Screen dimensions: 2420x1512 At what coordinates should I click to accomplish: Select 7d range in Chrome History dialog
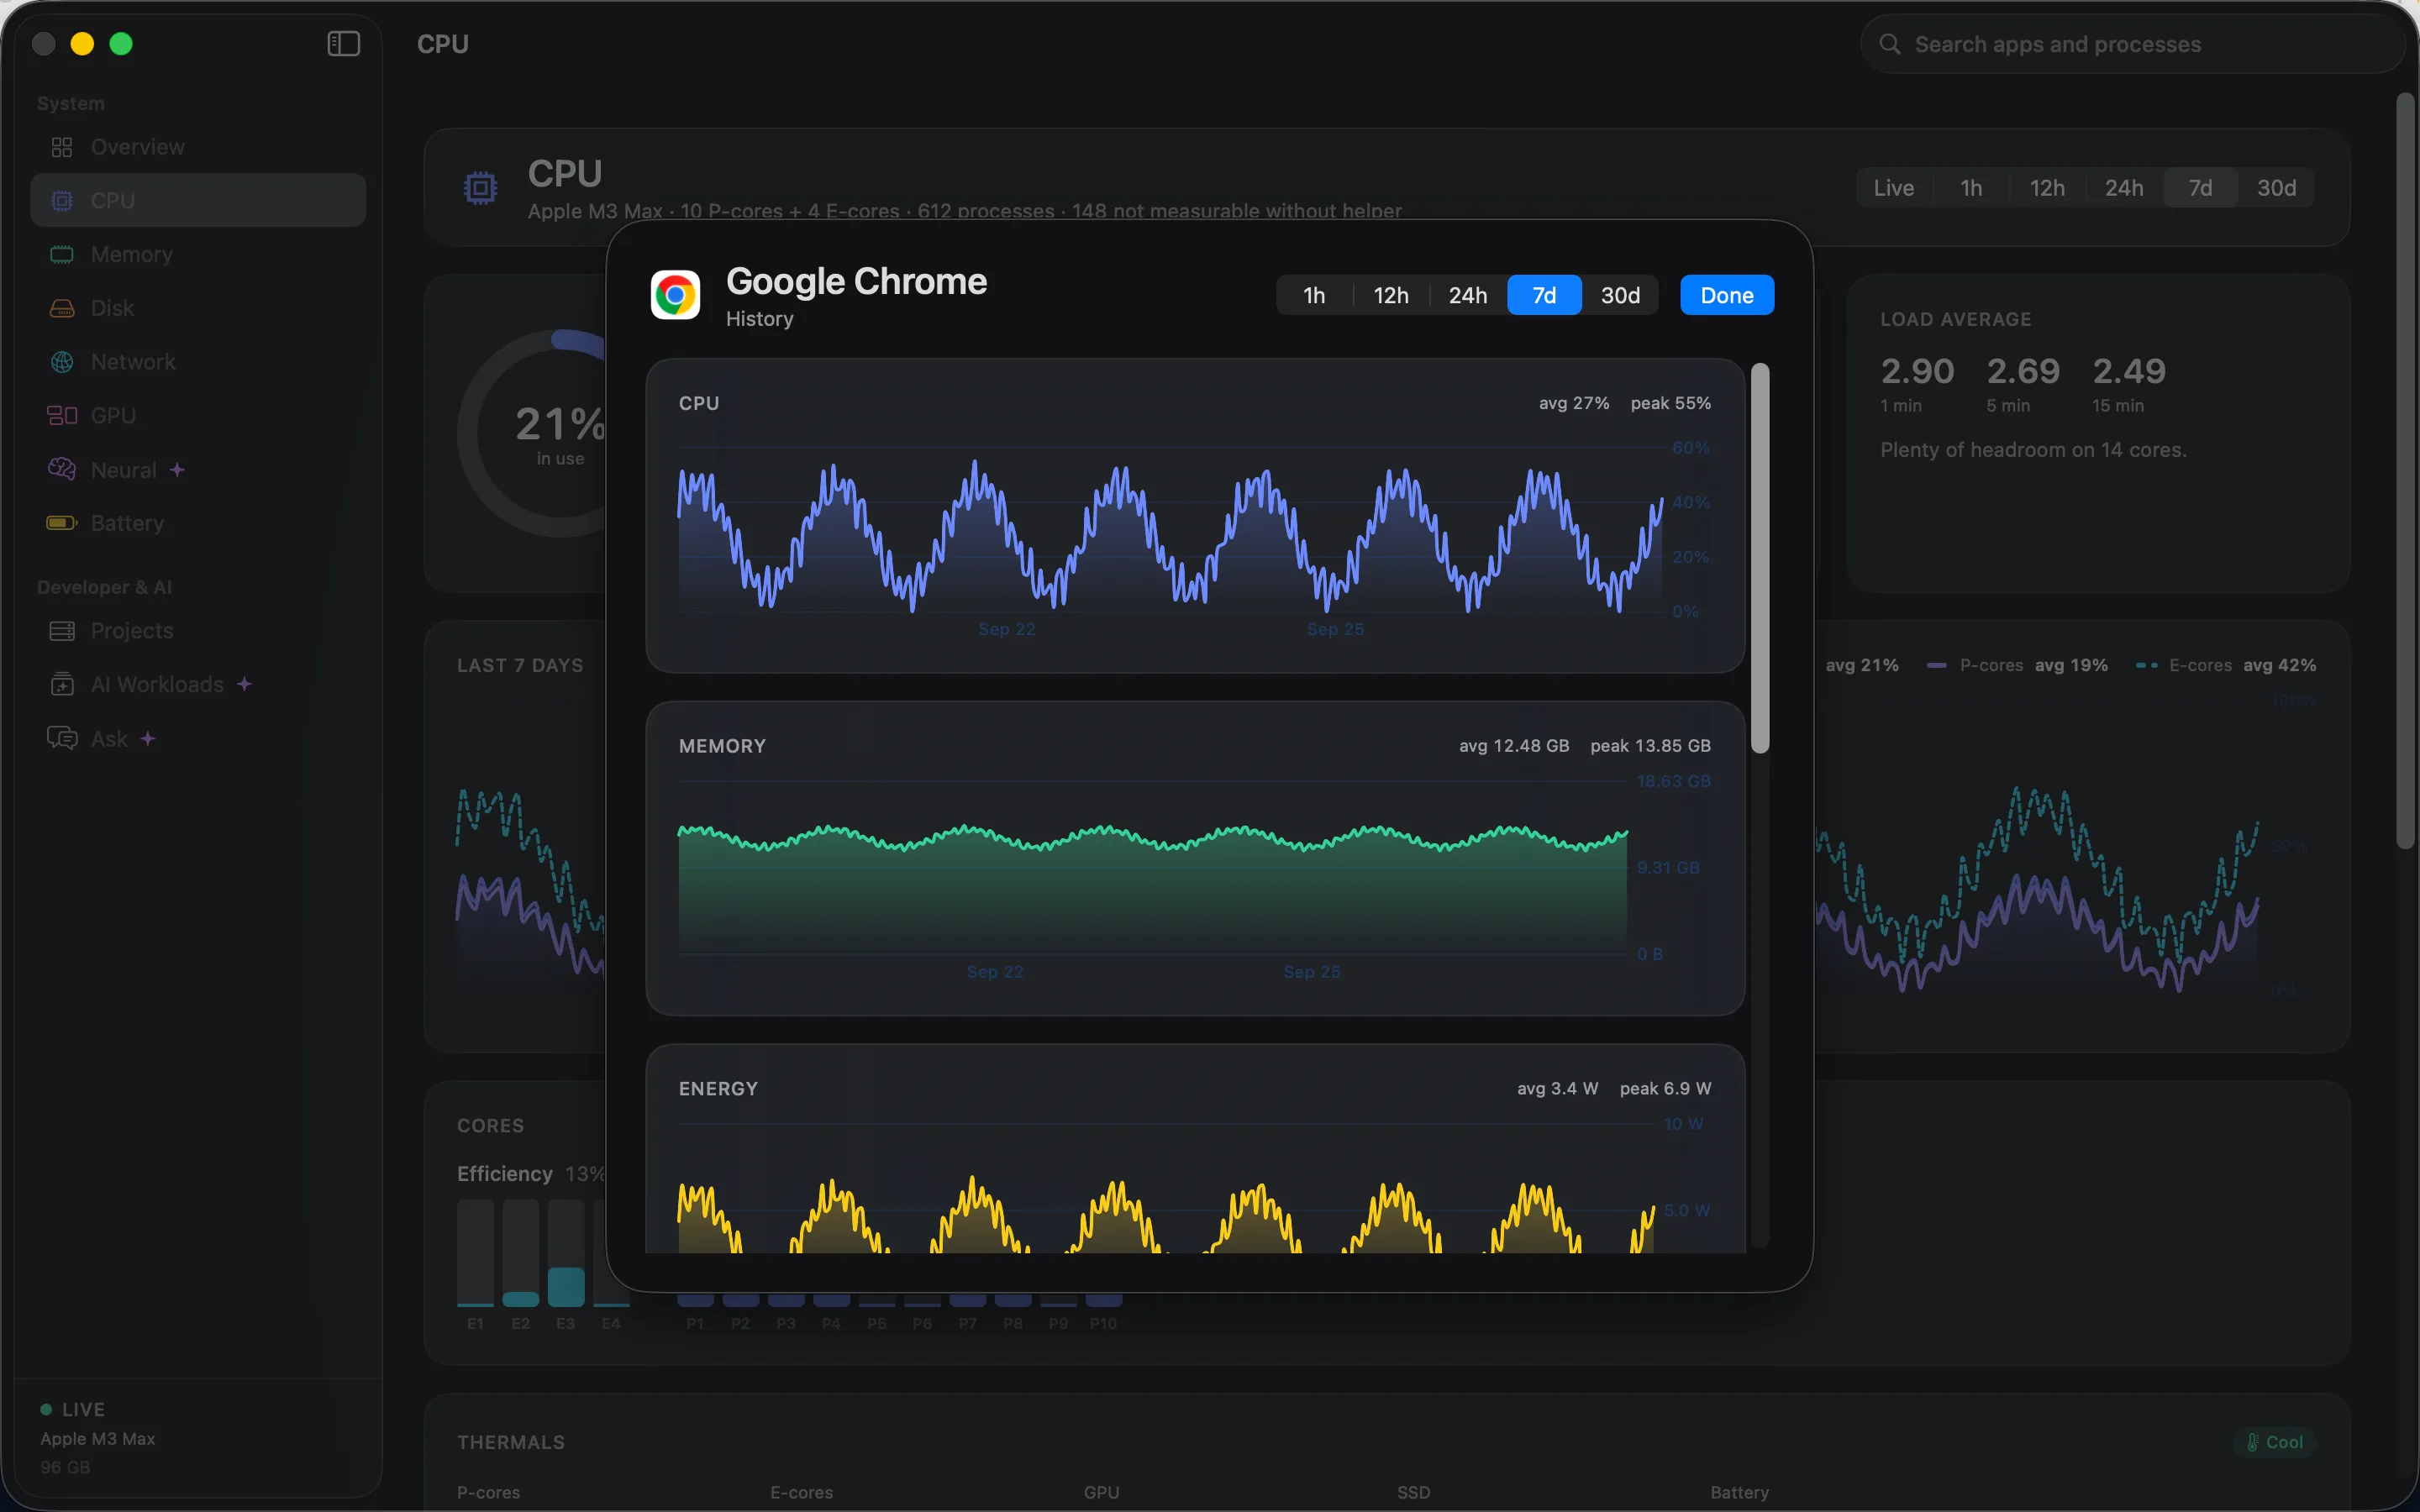click(x=1544, y=295)
